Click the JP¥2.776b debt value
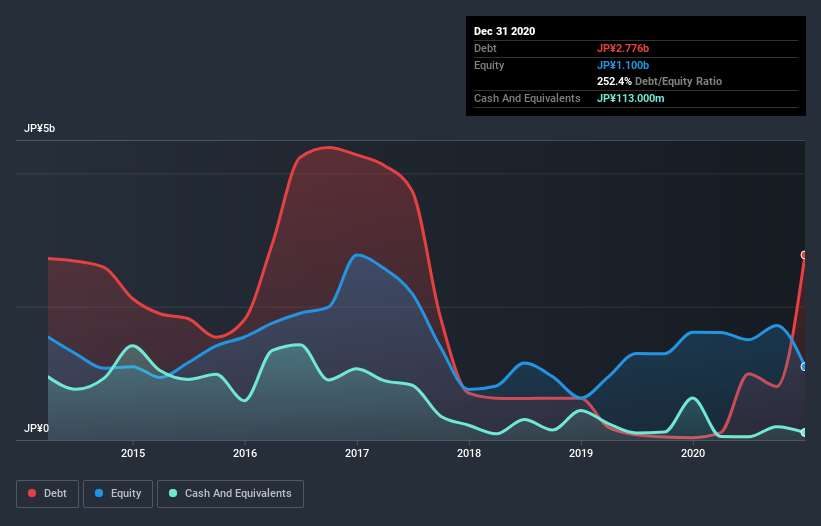The image size is (821, 526). (x=623, y=48)
